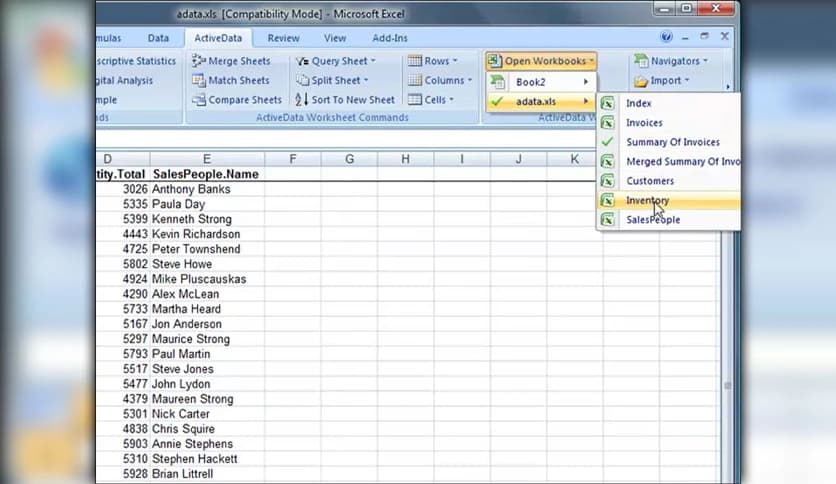Choose SalesPeople from the sheet list

[669, 220]
